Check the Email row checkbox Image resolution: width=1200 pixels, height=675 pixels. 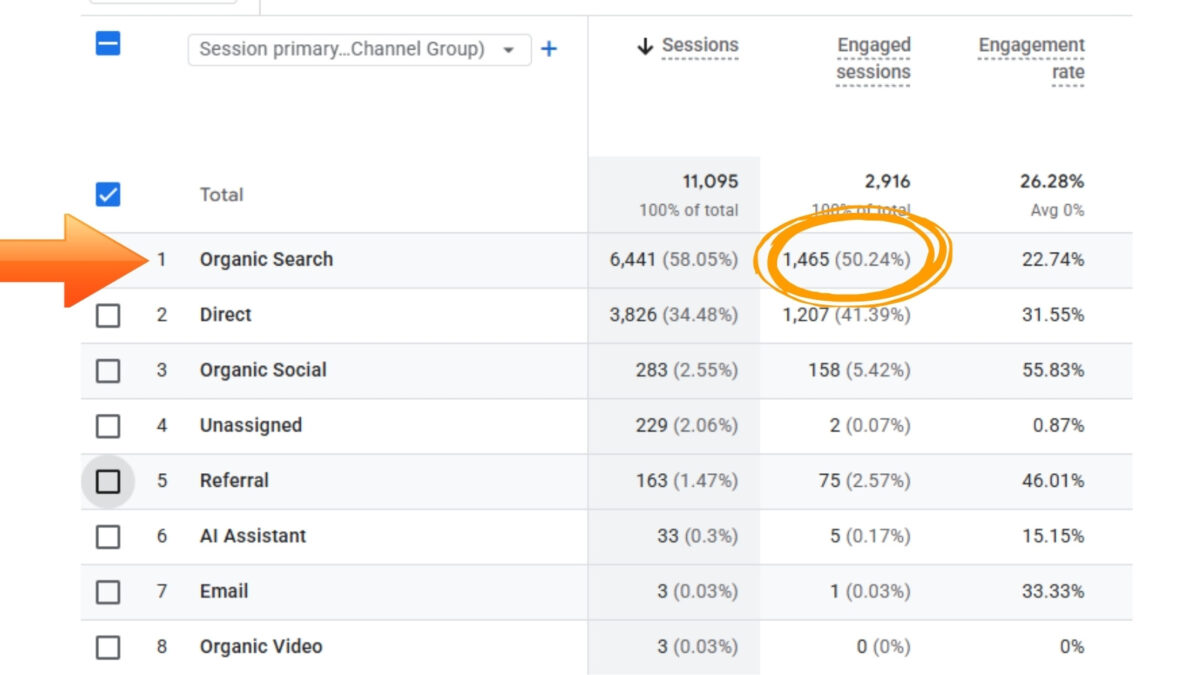click(108, 592)
